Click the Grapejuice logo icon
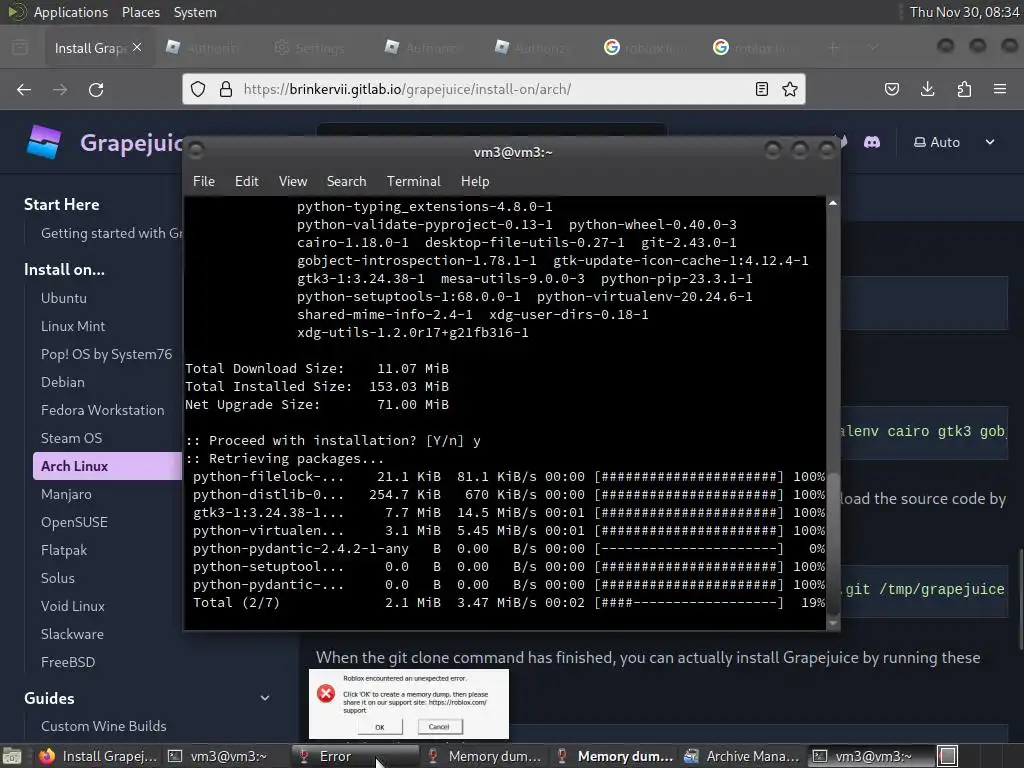This screenshot has width=1024, height=768. 44,142
